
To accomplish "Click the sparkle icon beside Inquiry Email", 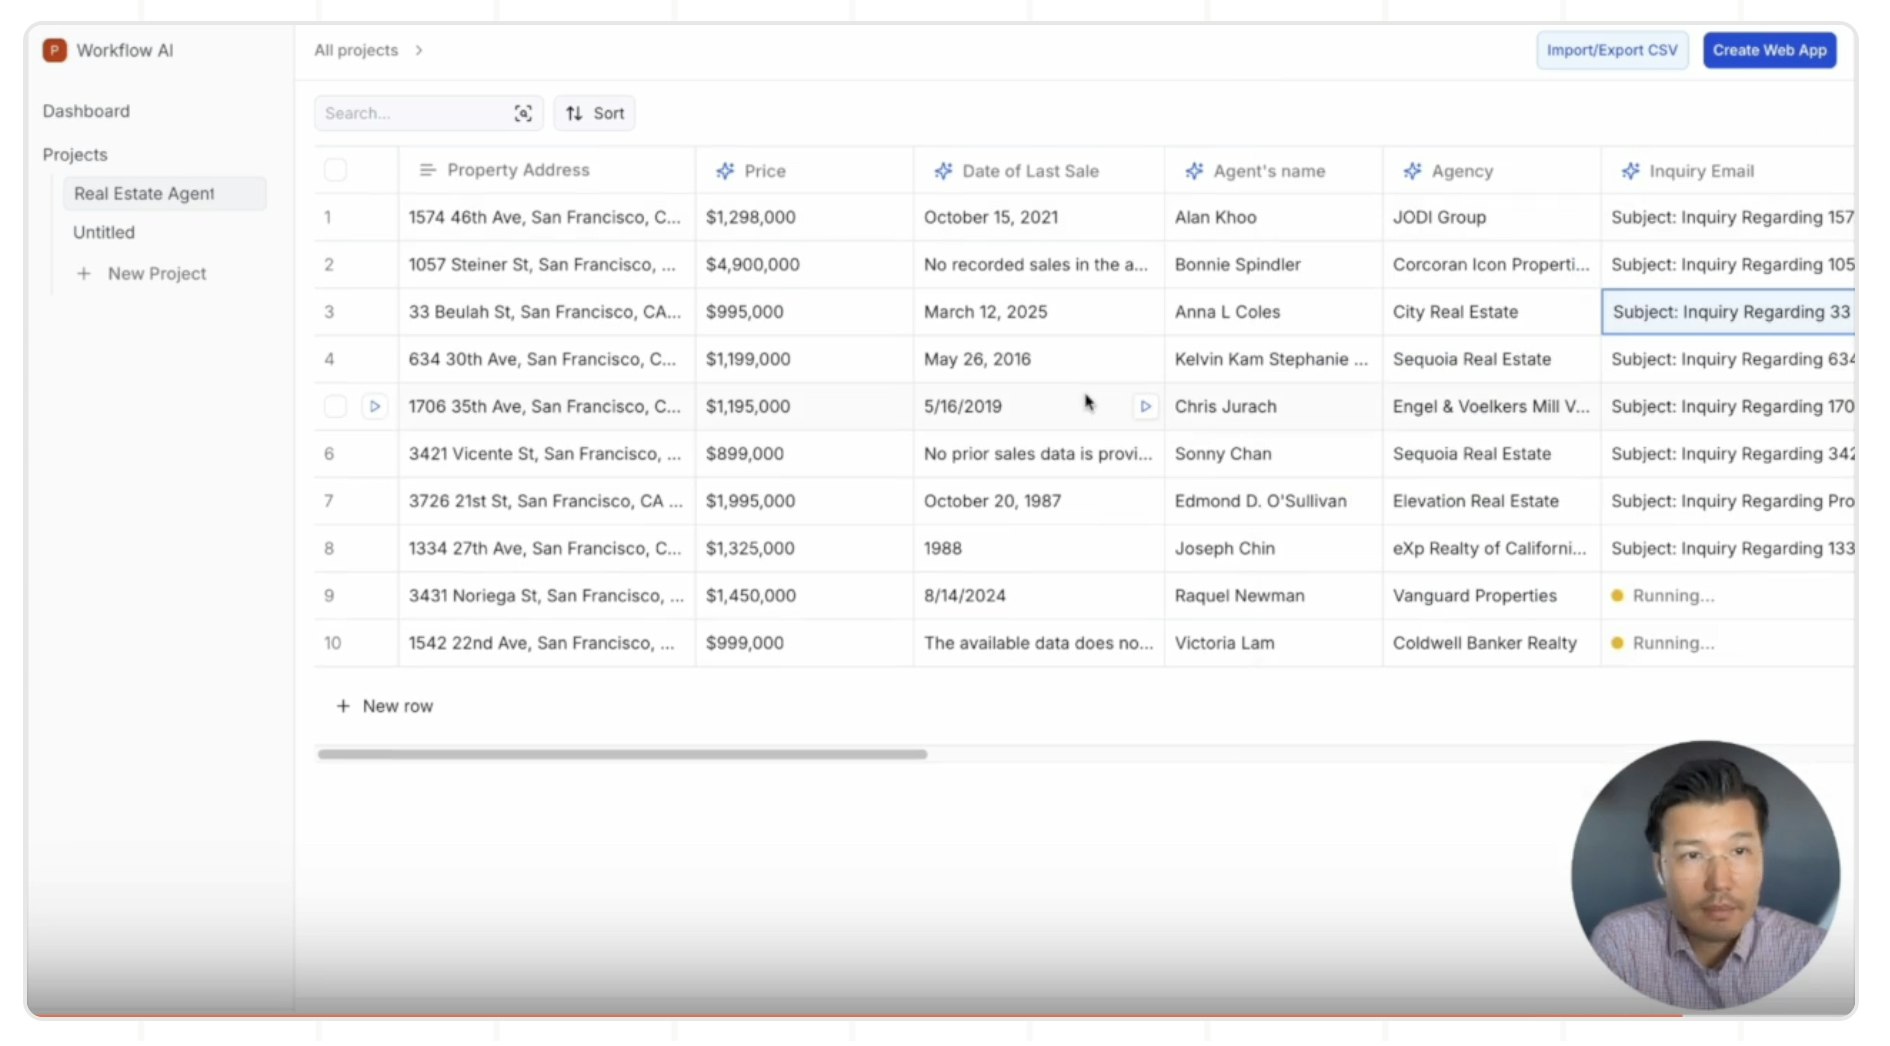I will [x=1630, y=171].
